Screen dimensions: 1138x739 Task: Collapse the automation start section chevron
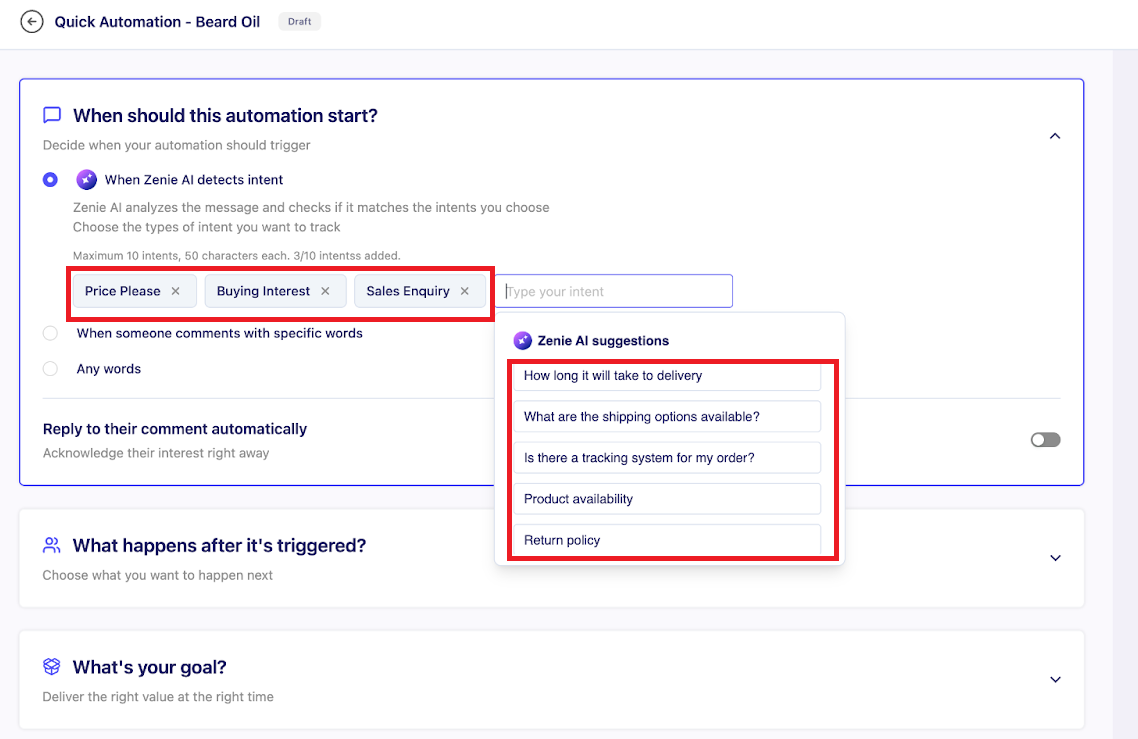click(1055, 136)
